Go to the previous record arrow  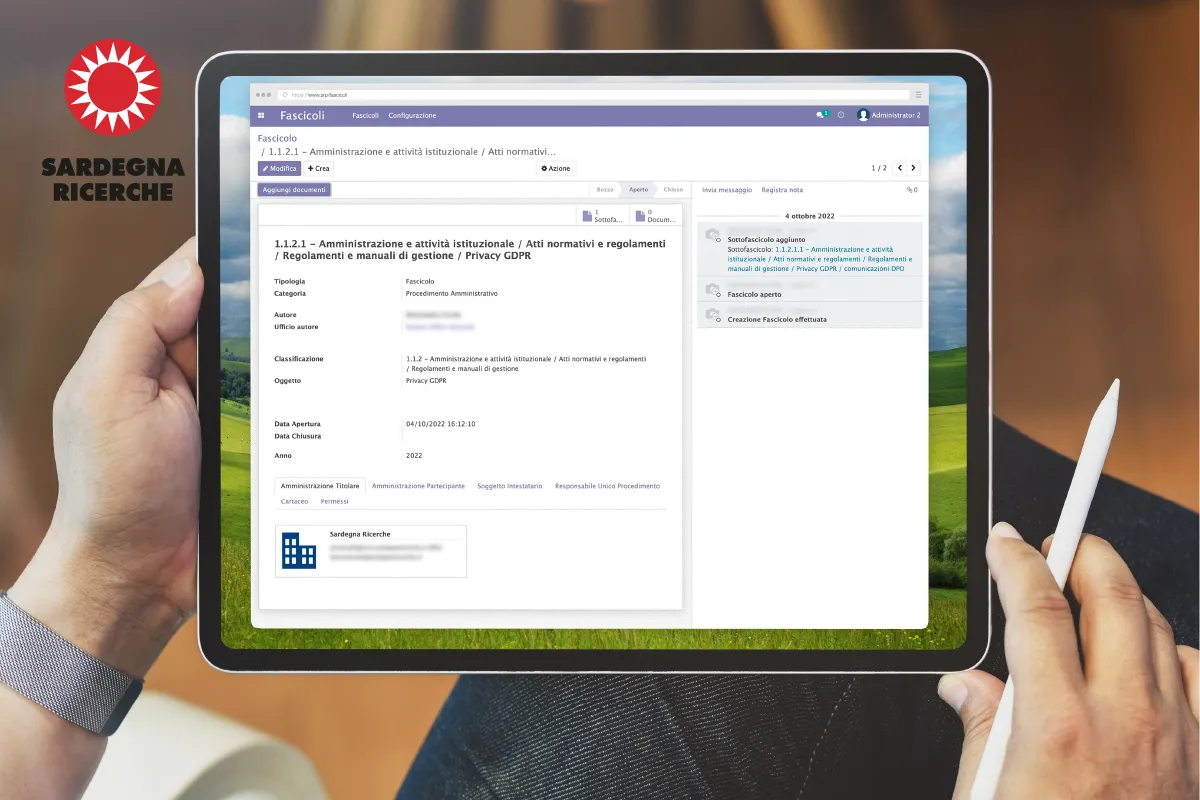tap(899, 168)
